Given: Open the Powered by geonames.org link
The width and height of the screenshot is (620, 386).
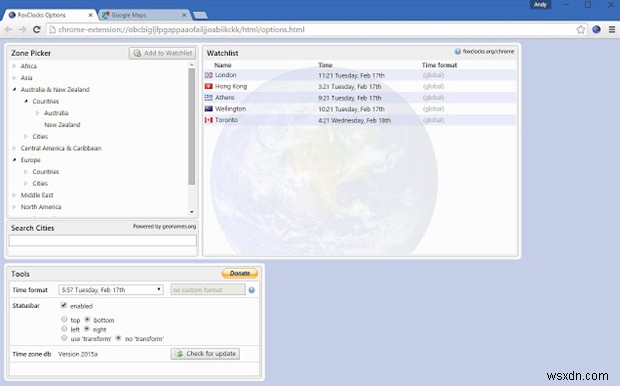Looking at the screenshot, I should point(164,227).
